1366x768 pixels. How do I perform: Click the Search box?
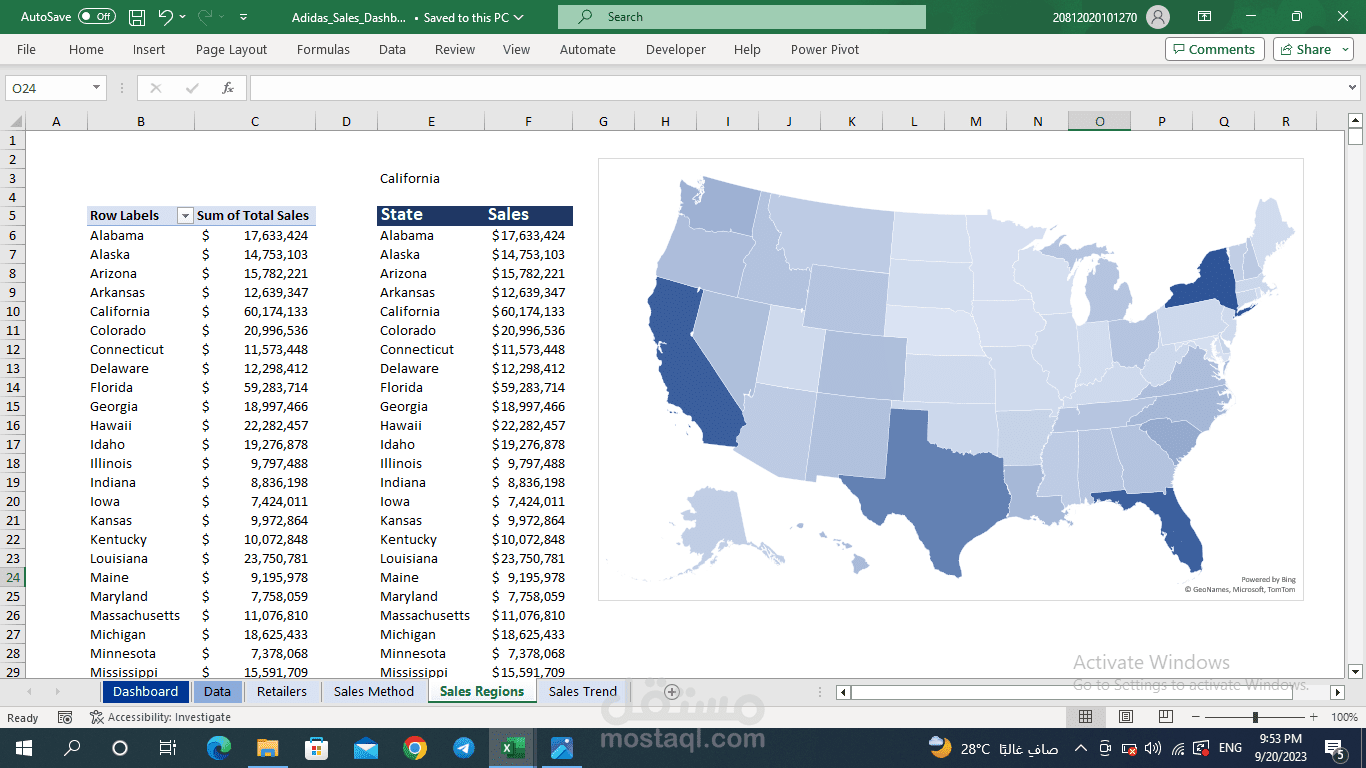[x=742, y=17]
